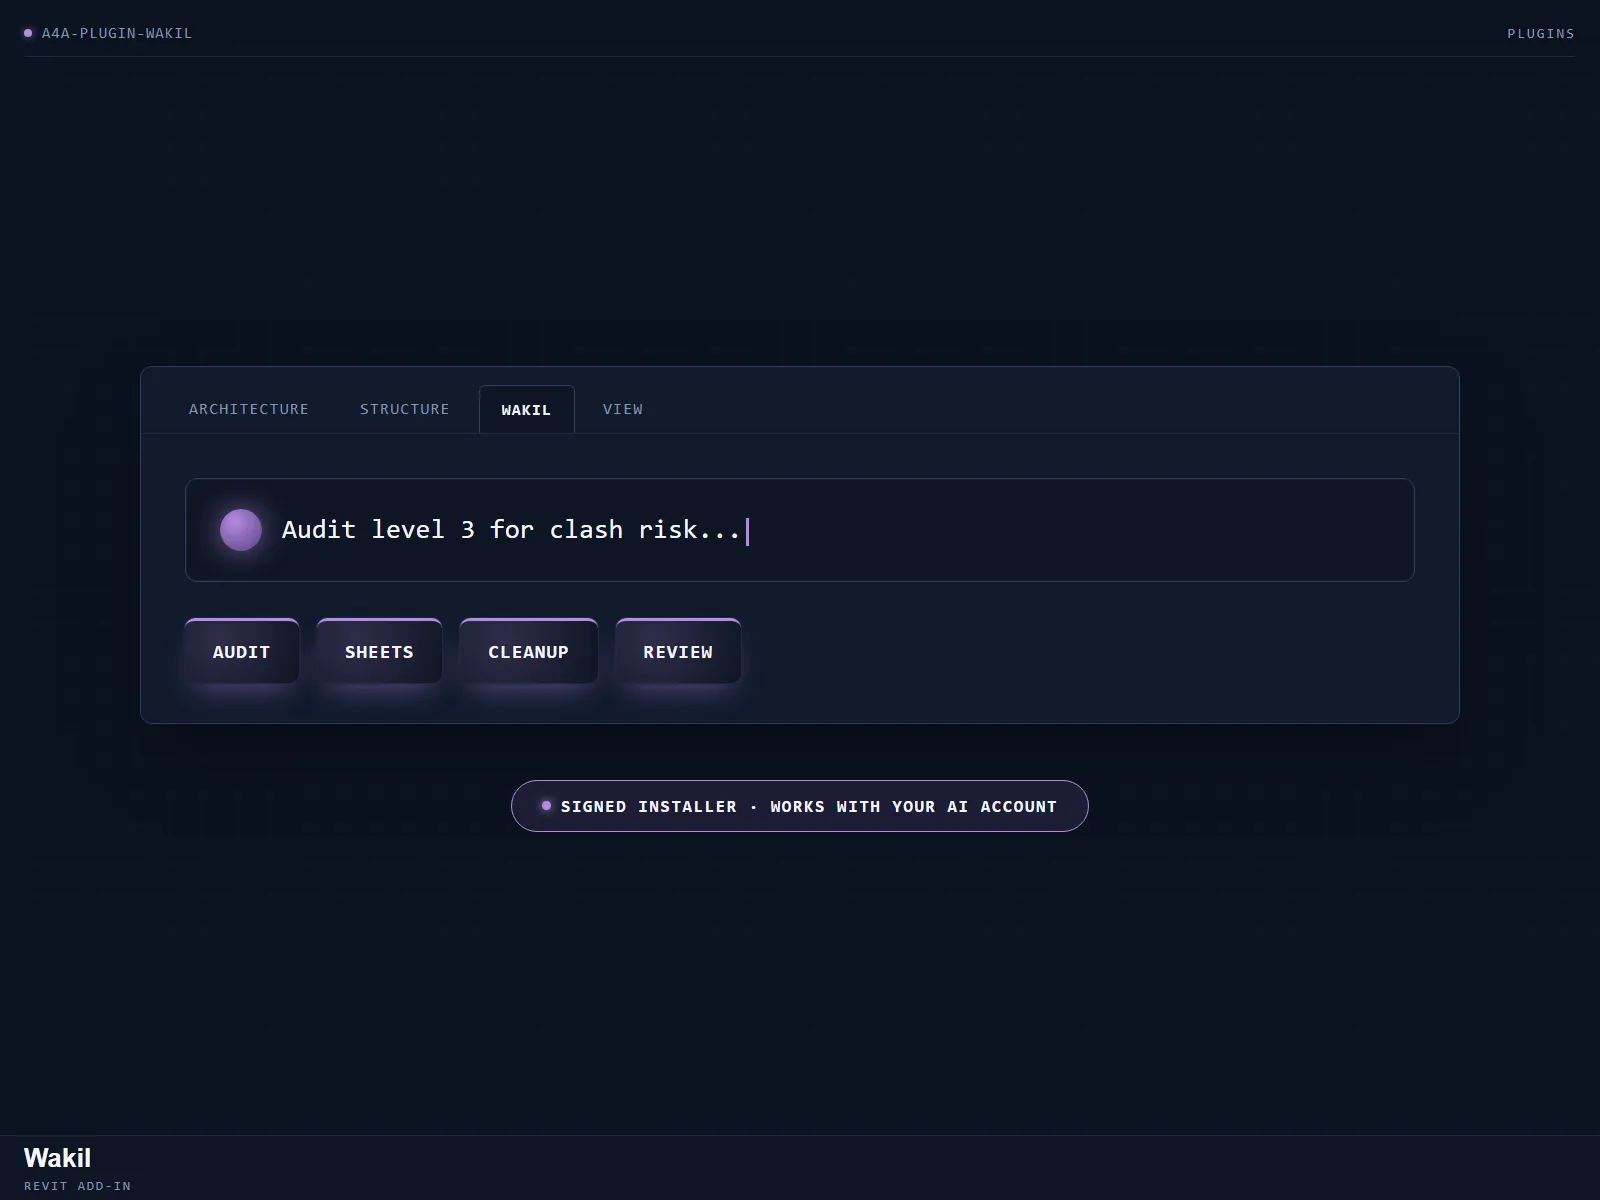Click the Wakil title in the footer
The image size is (1600, 1200).
(x=57, y=1158)
